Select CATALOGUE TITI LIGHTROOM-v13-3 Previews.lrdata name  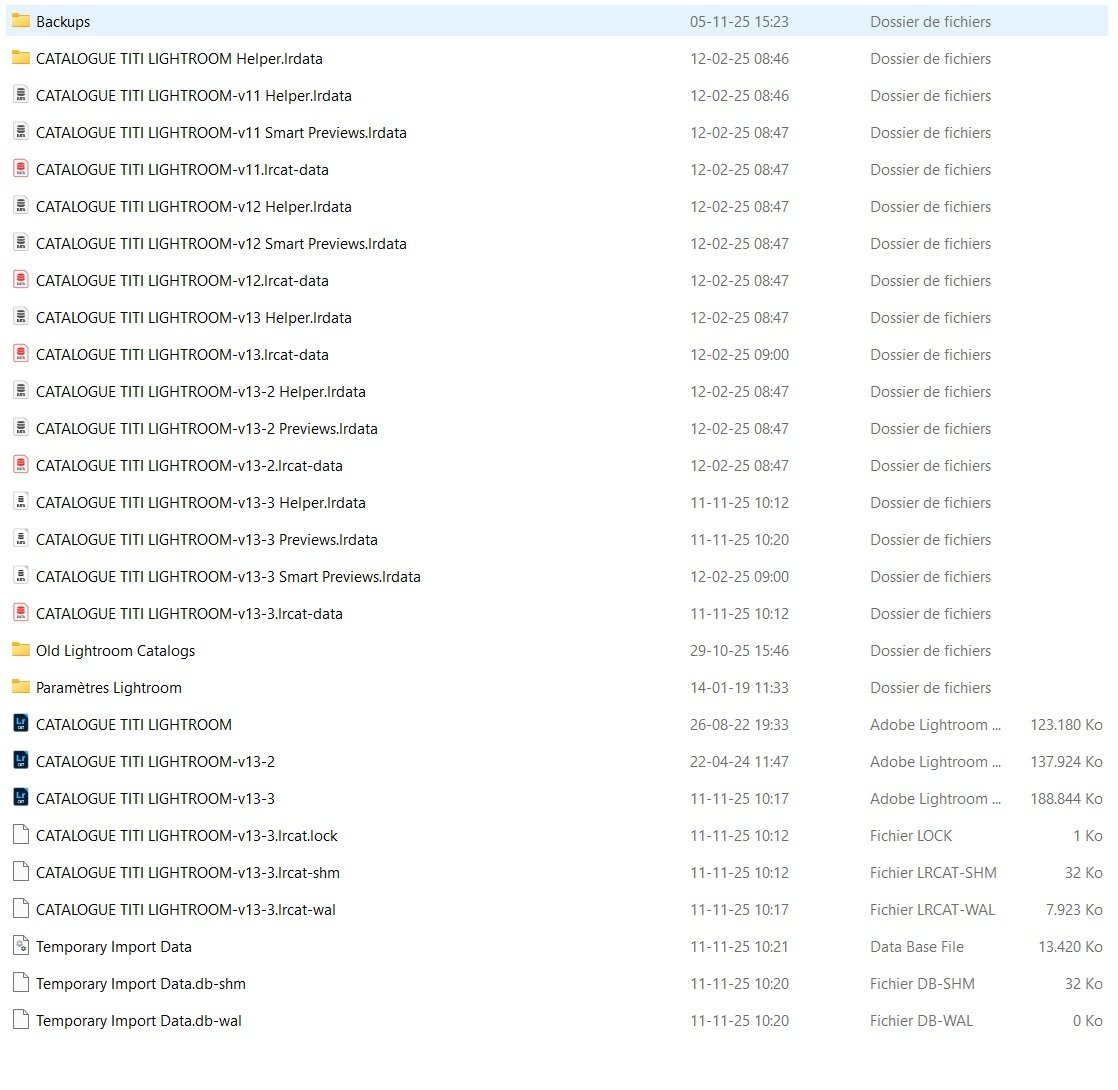[x=207, y=540]
